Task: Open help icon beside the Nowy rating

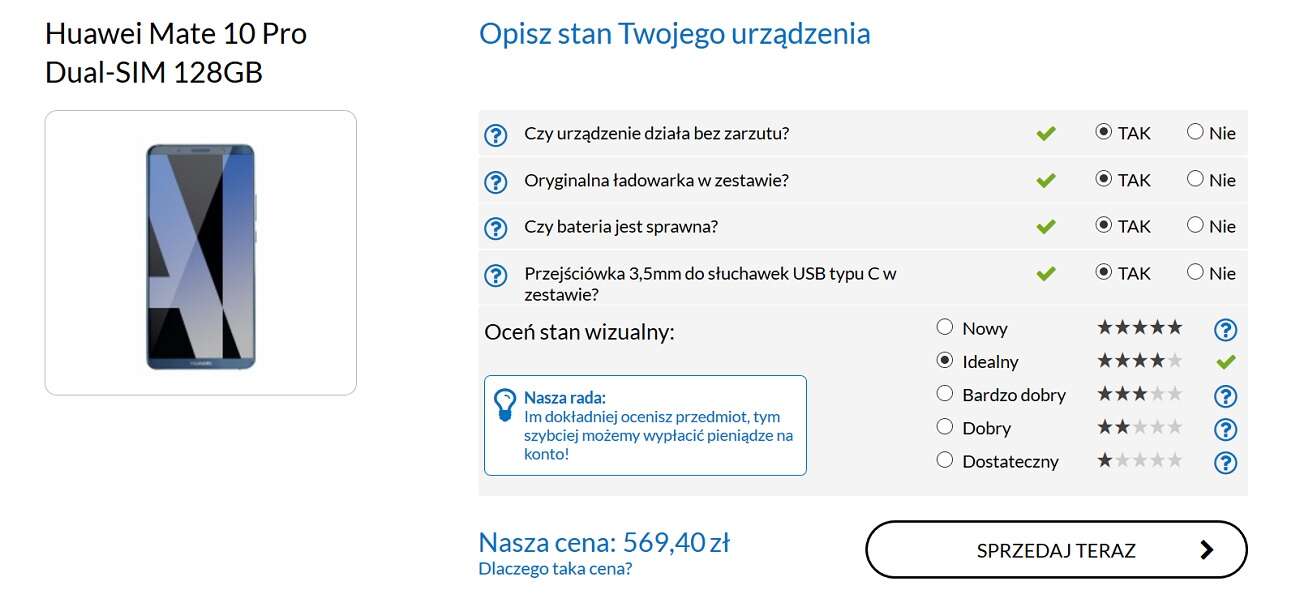Action: click(1224, 329)
